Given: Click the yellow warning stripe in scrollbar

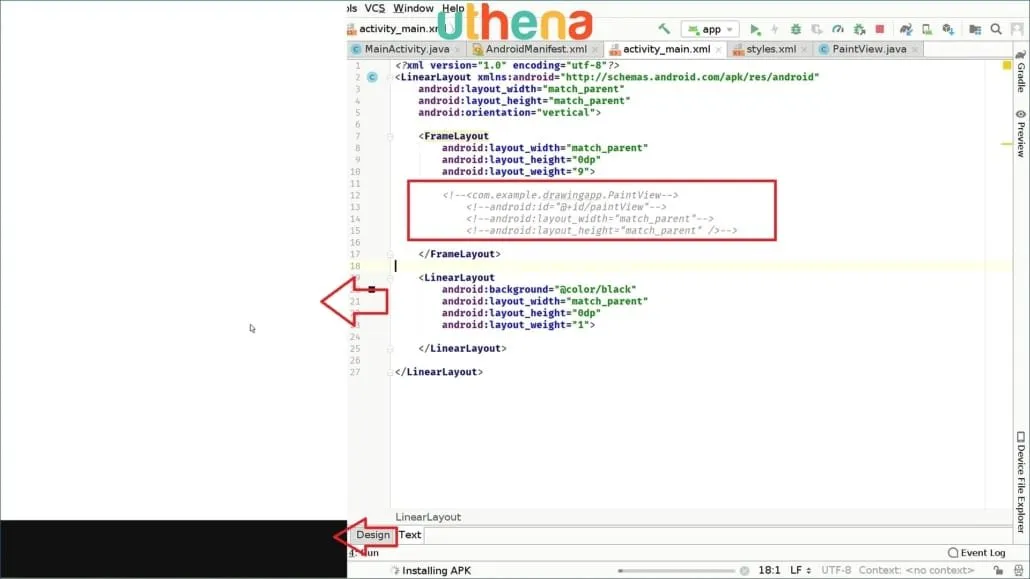Looking at the screenshot, I should (x=1006, y=144).
